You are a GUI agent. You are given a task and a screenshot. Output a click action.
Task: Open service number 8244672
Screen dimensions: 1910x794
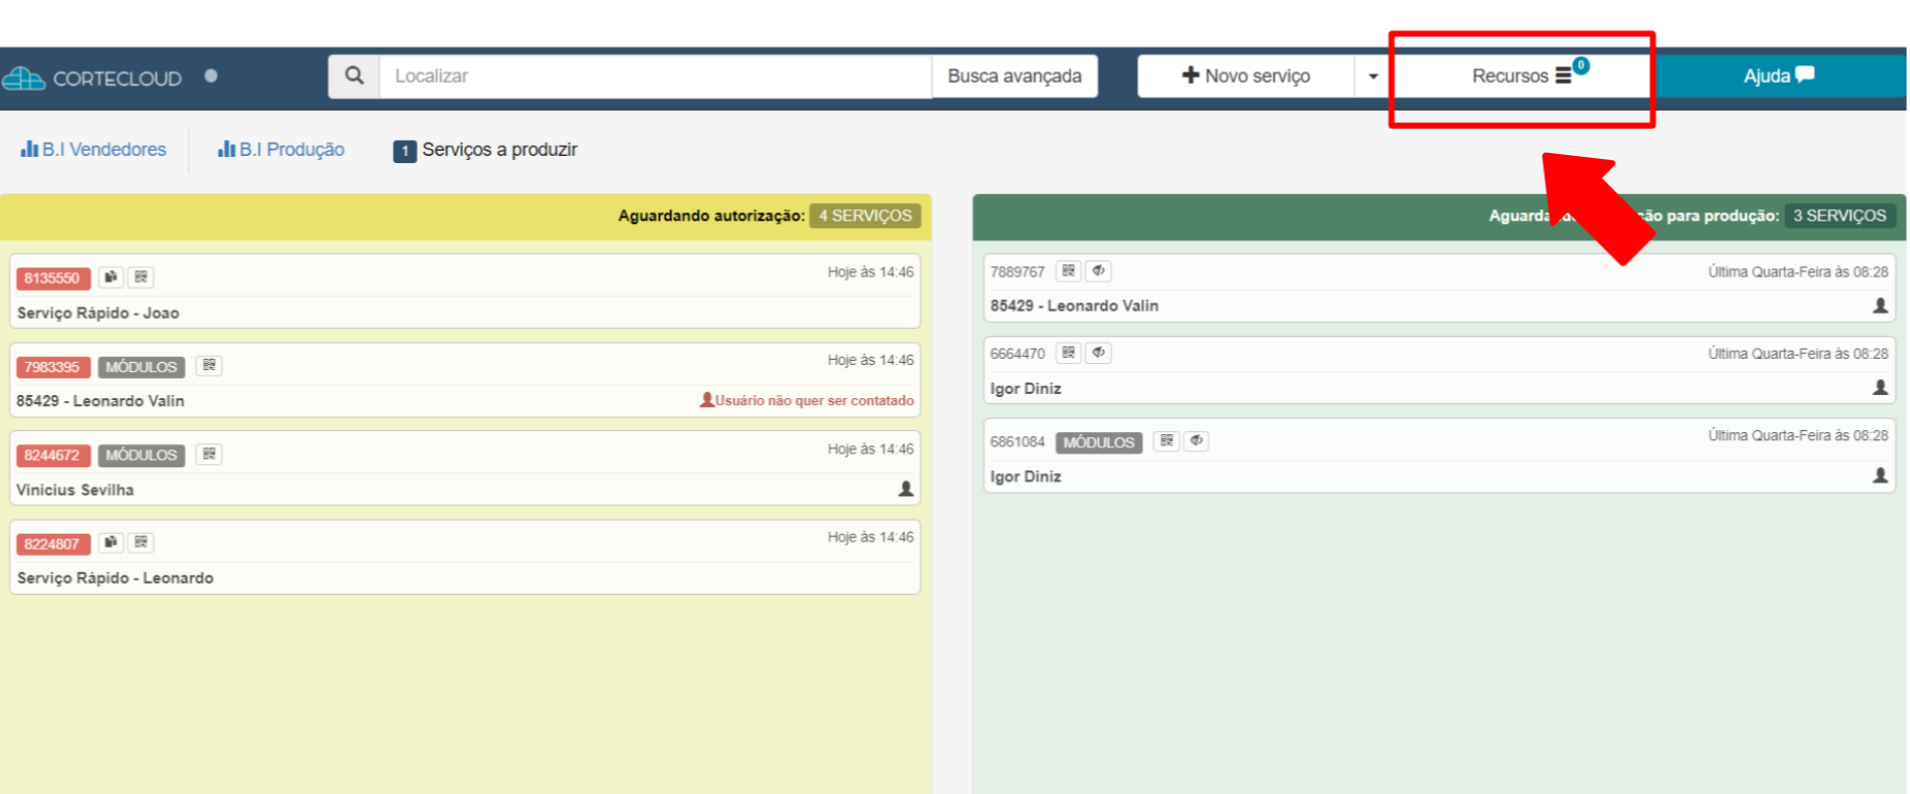tap(53, 455)
